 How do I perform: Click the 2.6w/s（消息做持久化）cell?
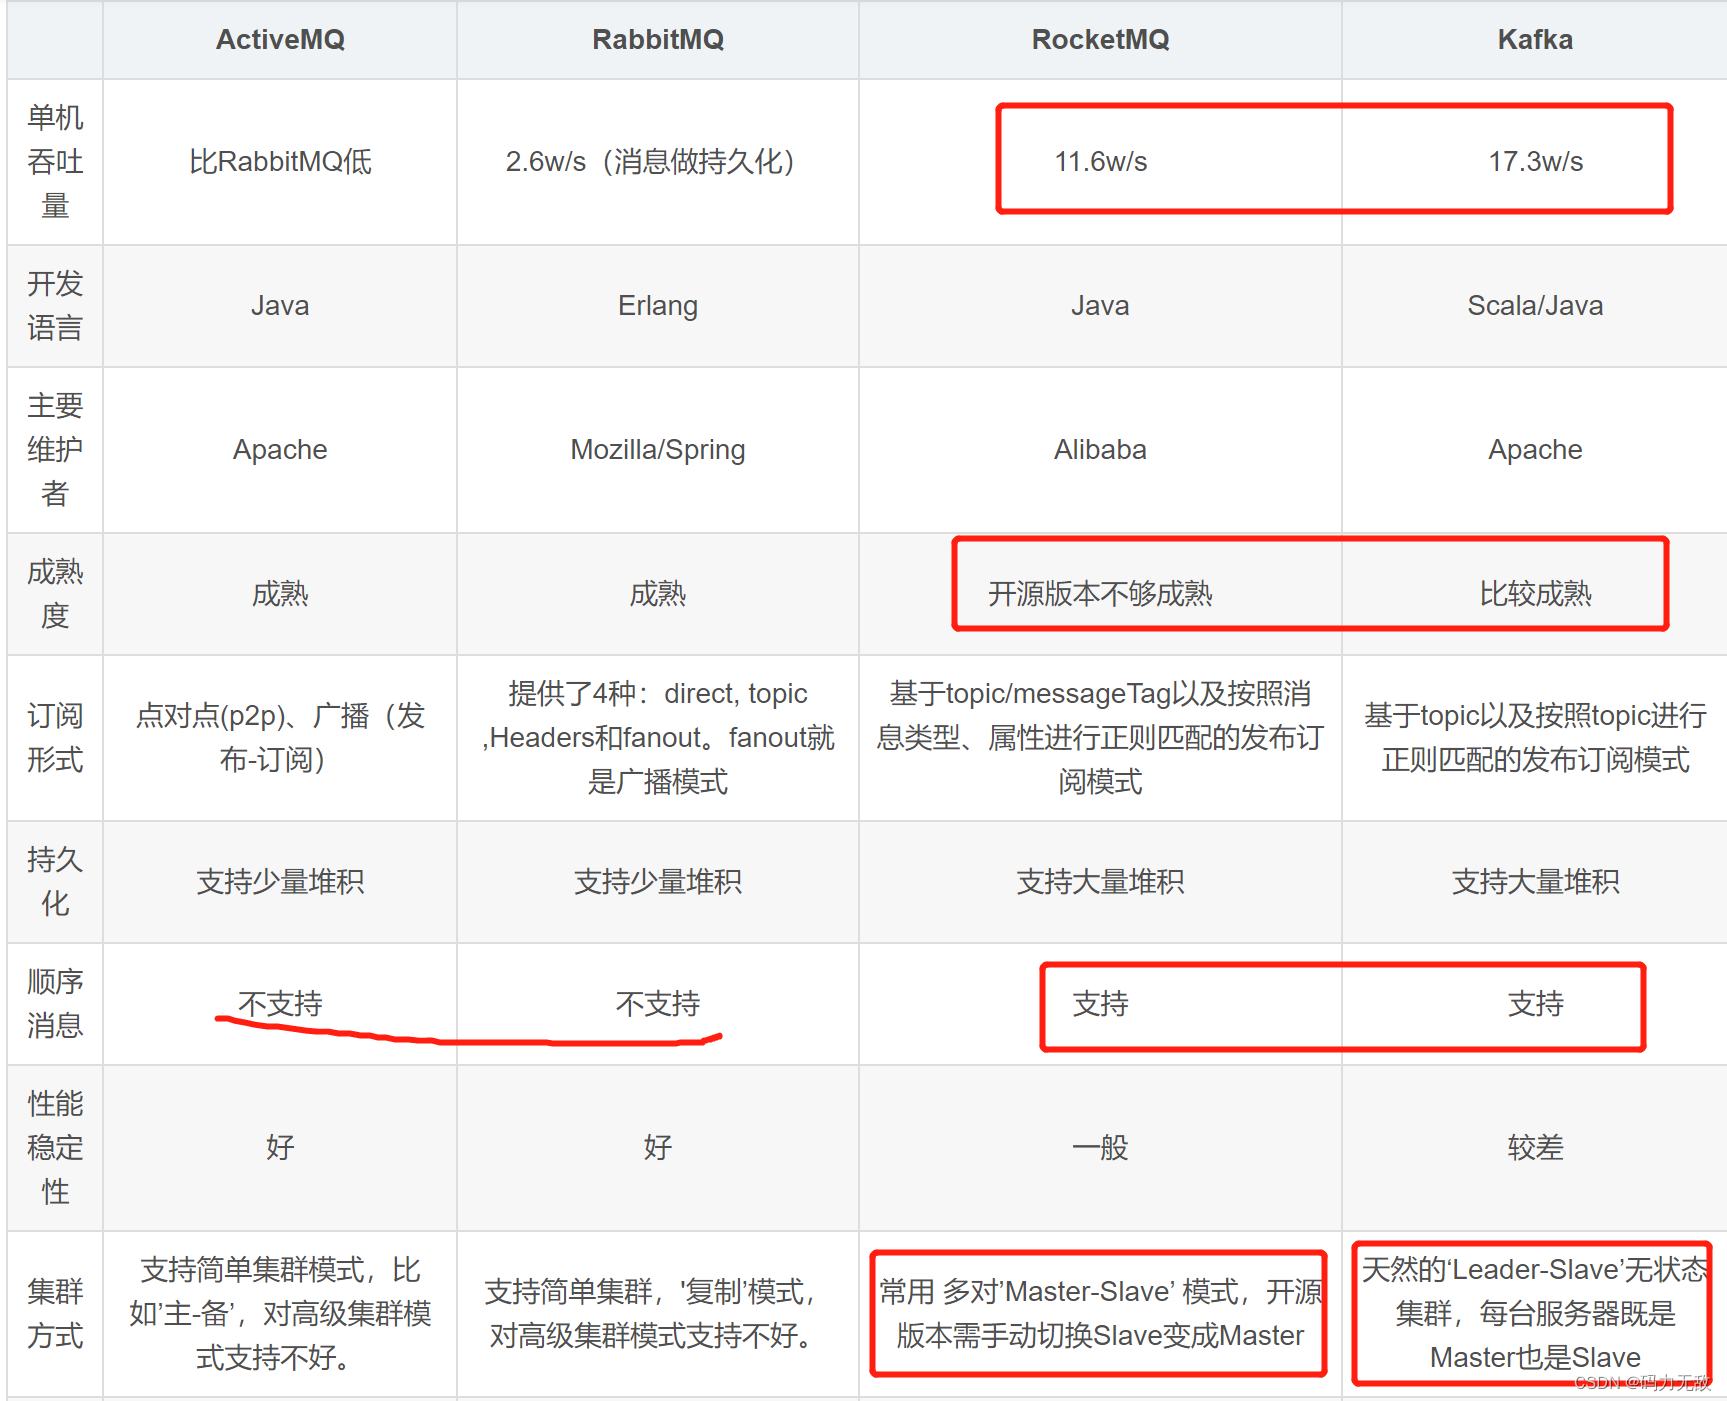[x=658, y=162]
